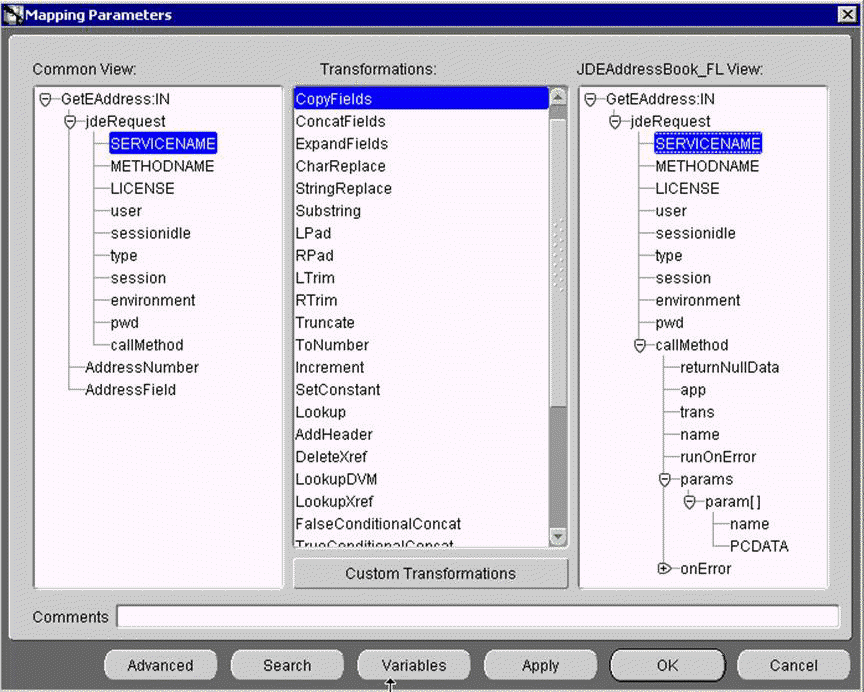
Task: Select session in Common View
Action: (x=138, y=278)
